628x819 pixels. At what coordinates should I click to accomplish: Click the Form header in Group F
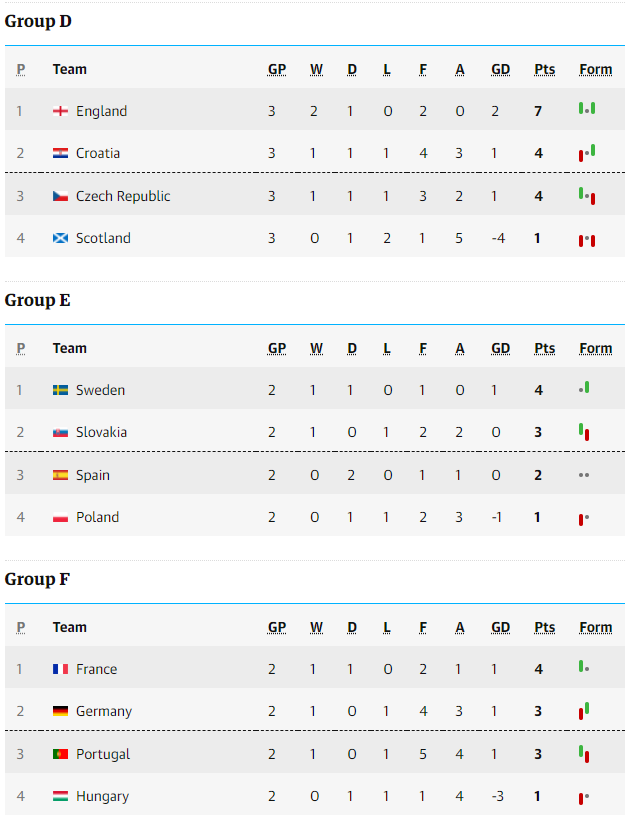596,627
